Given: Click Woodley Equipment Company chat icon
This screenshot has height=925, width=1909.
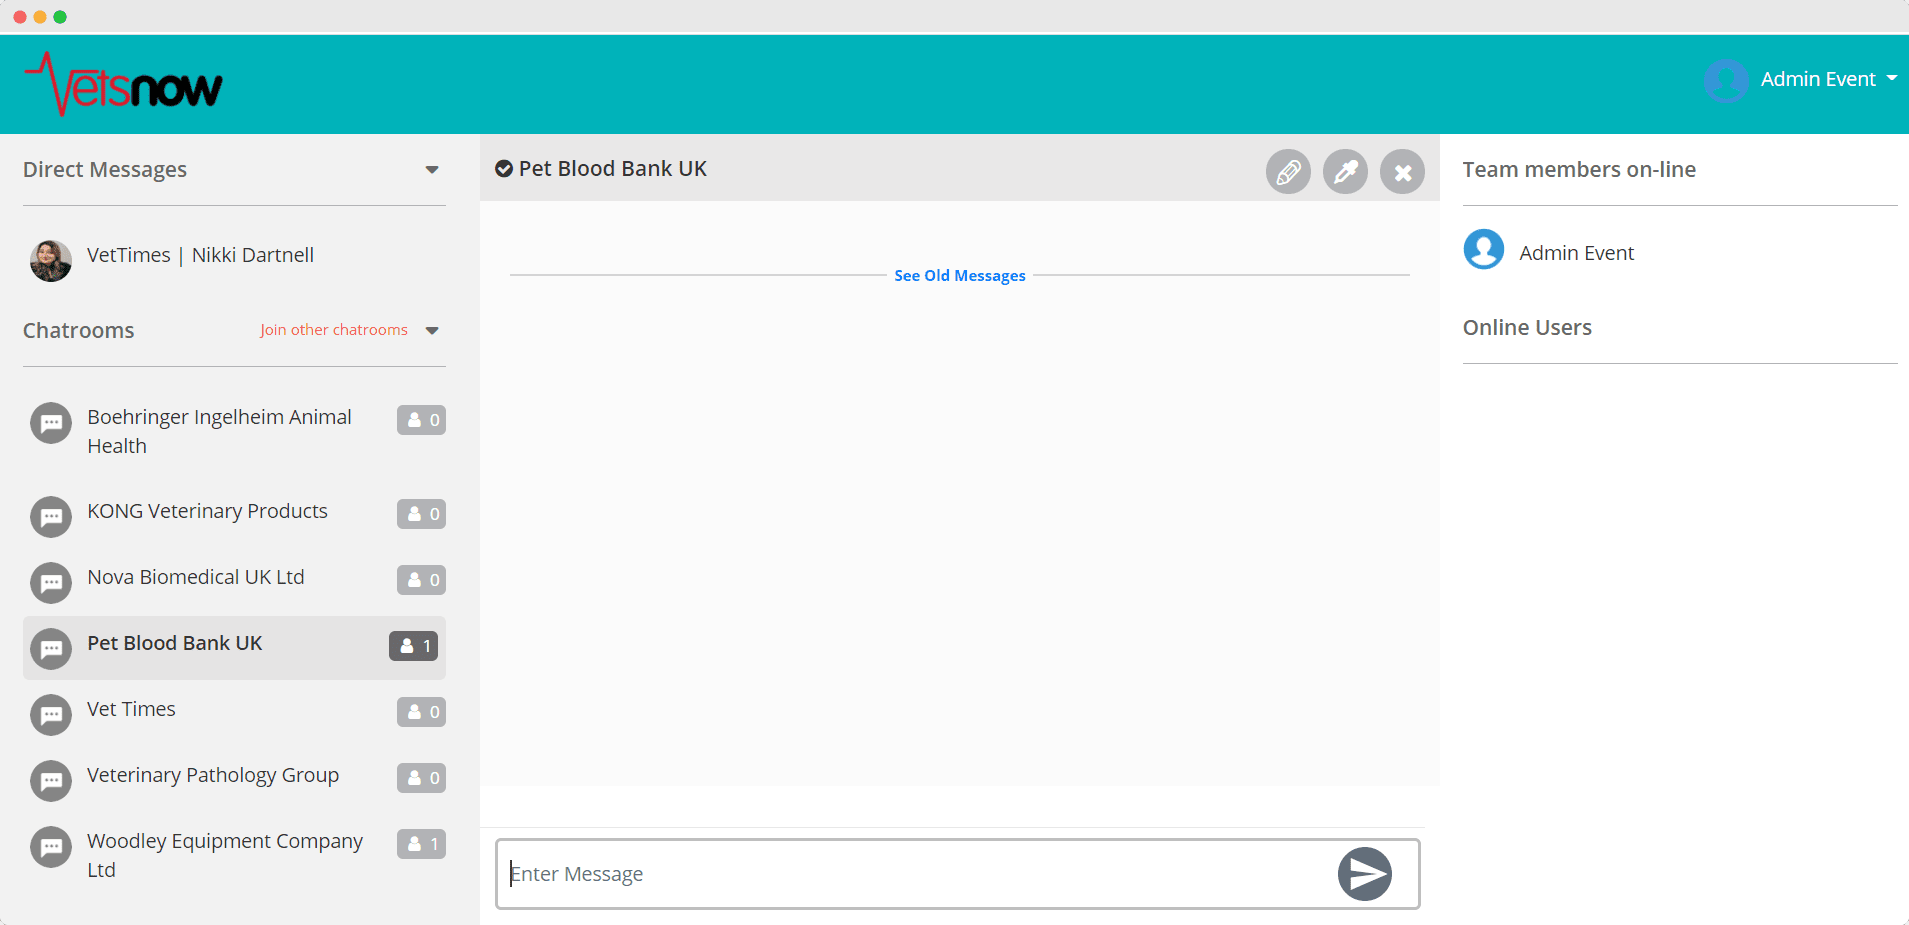Looking at the screenshot, I should [x=51, y=847].
